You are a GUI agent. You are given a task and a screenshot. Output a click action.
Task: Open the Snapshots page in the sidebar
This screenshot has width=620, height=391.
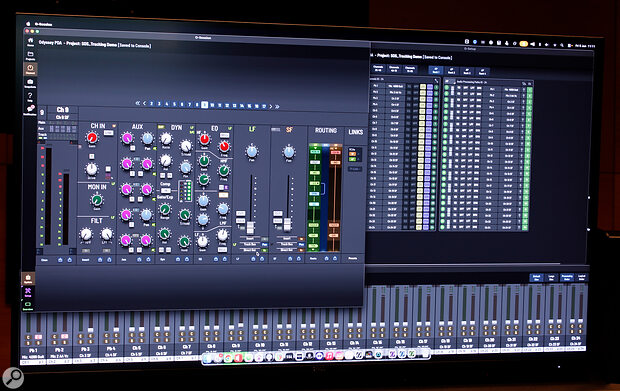coord(30,83)
